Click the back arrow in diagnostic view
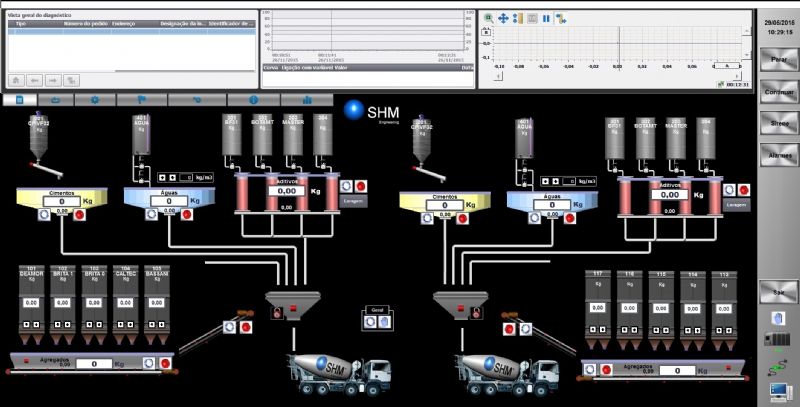 click(35, 79)
